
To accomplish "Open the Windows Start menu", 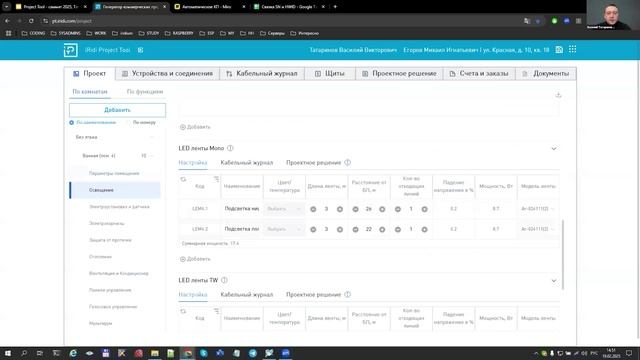I will (x=8, y=353).
